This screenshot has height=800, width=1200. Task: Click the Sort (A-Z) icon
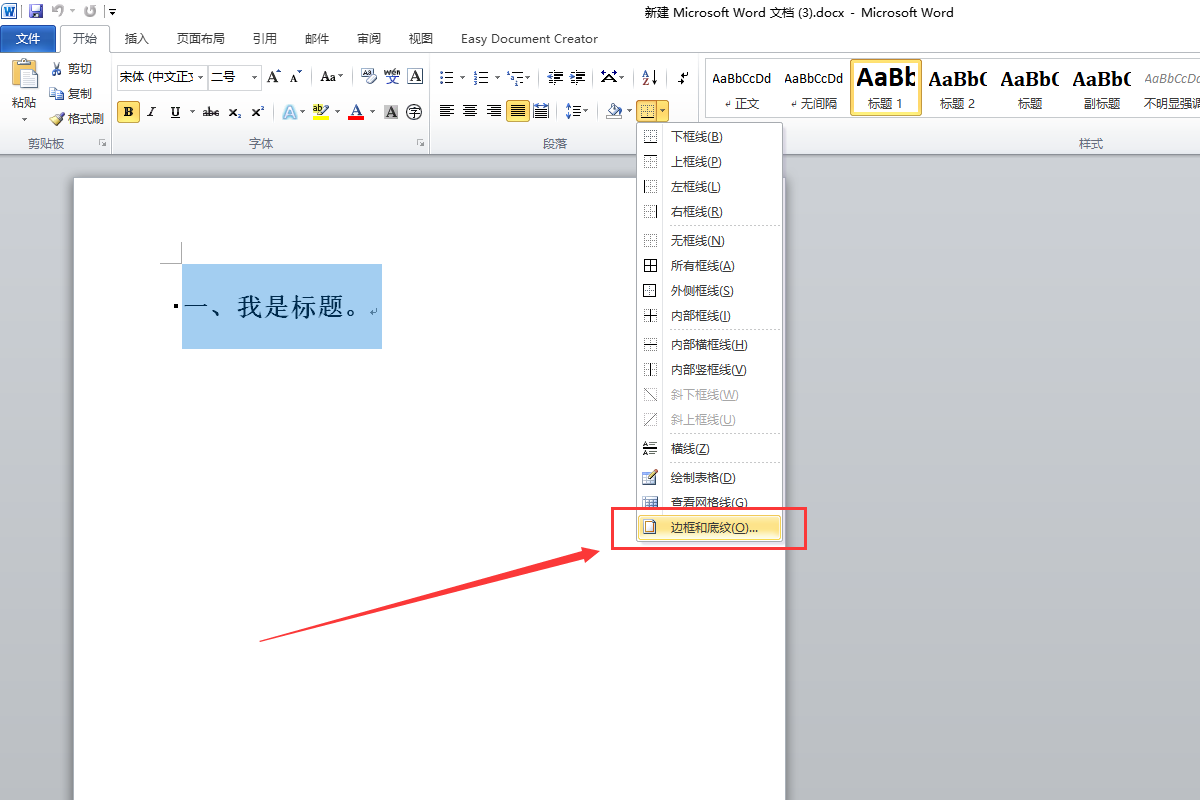click(649, 77)
